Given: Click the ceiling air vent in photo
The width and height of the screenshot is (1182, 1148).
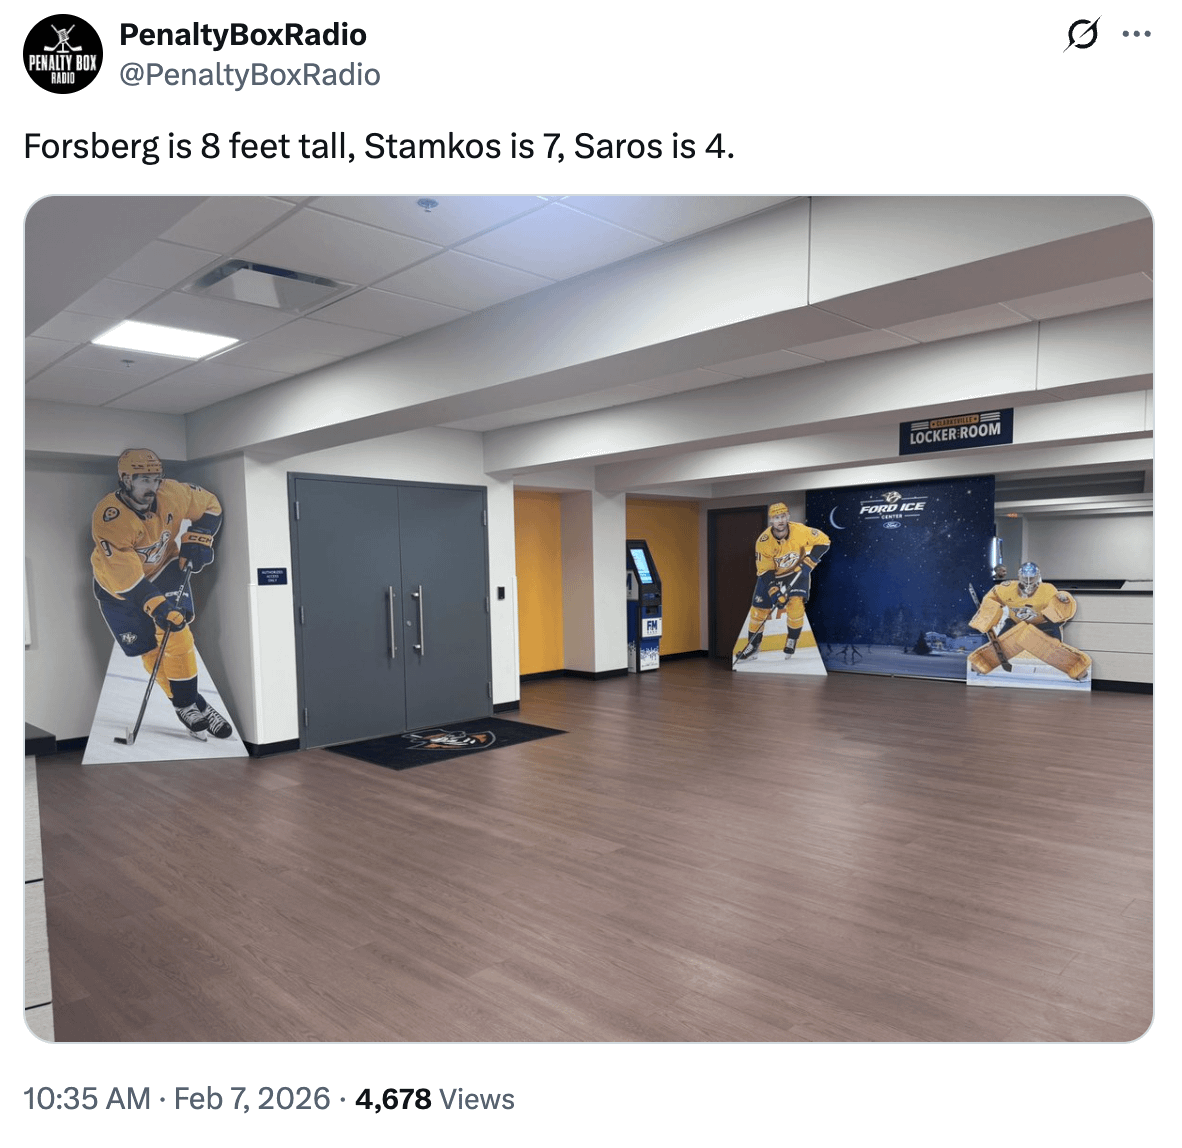Looking at the screenshot, I should point(265,287).
